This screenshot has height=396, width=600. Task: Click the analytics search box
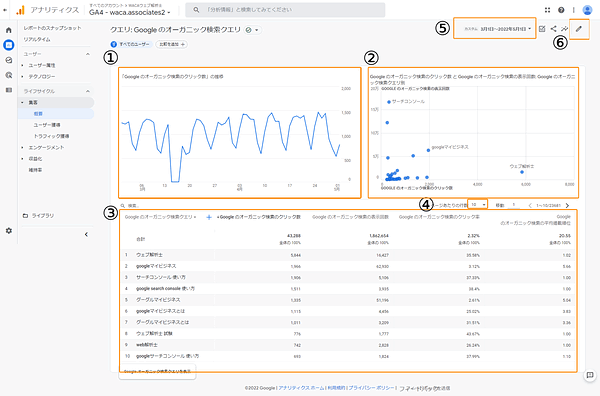click(x=285, y=10)
